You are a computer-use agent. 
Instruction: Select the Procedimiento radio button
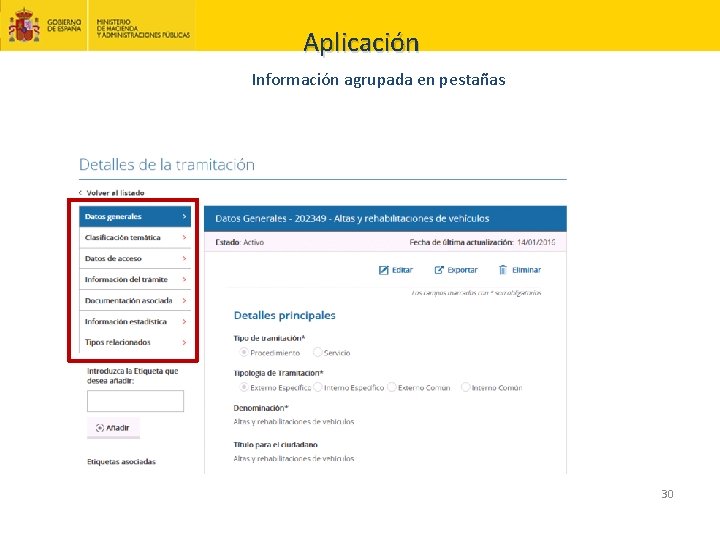[x=244, y=352]
